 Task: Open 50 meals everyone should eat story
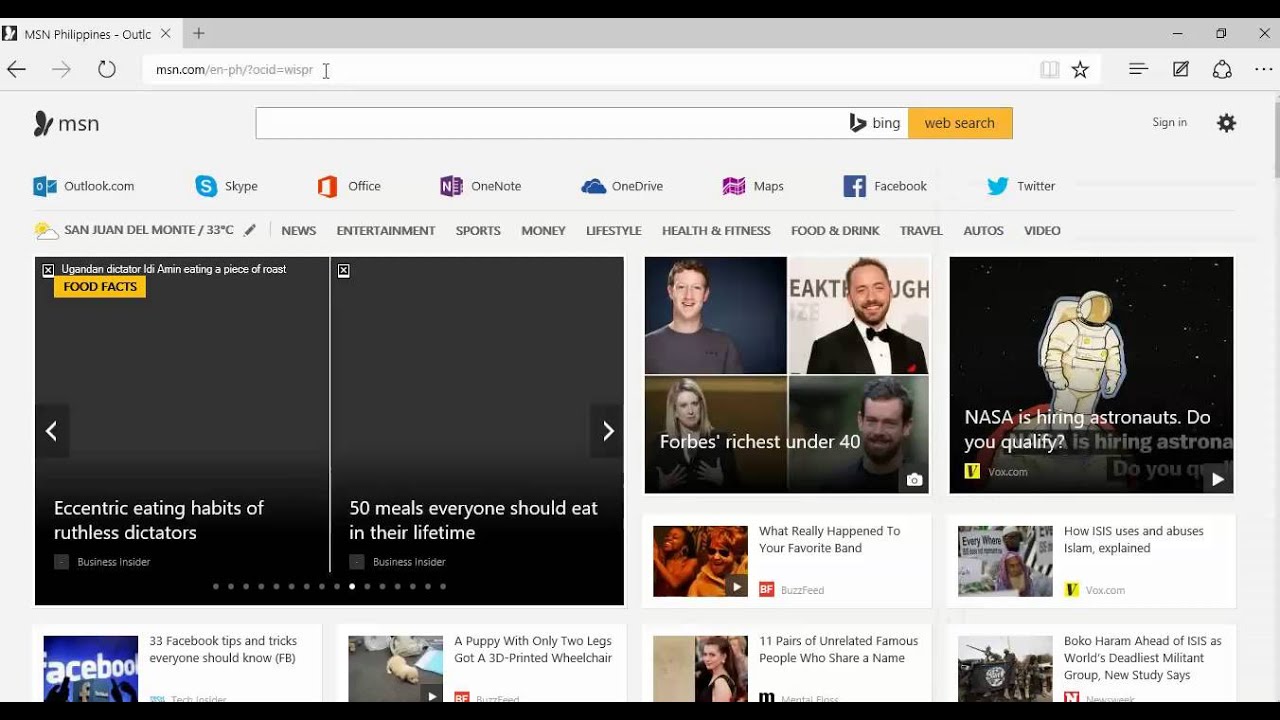(473, 520)
